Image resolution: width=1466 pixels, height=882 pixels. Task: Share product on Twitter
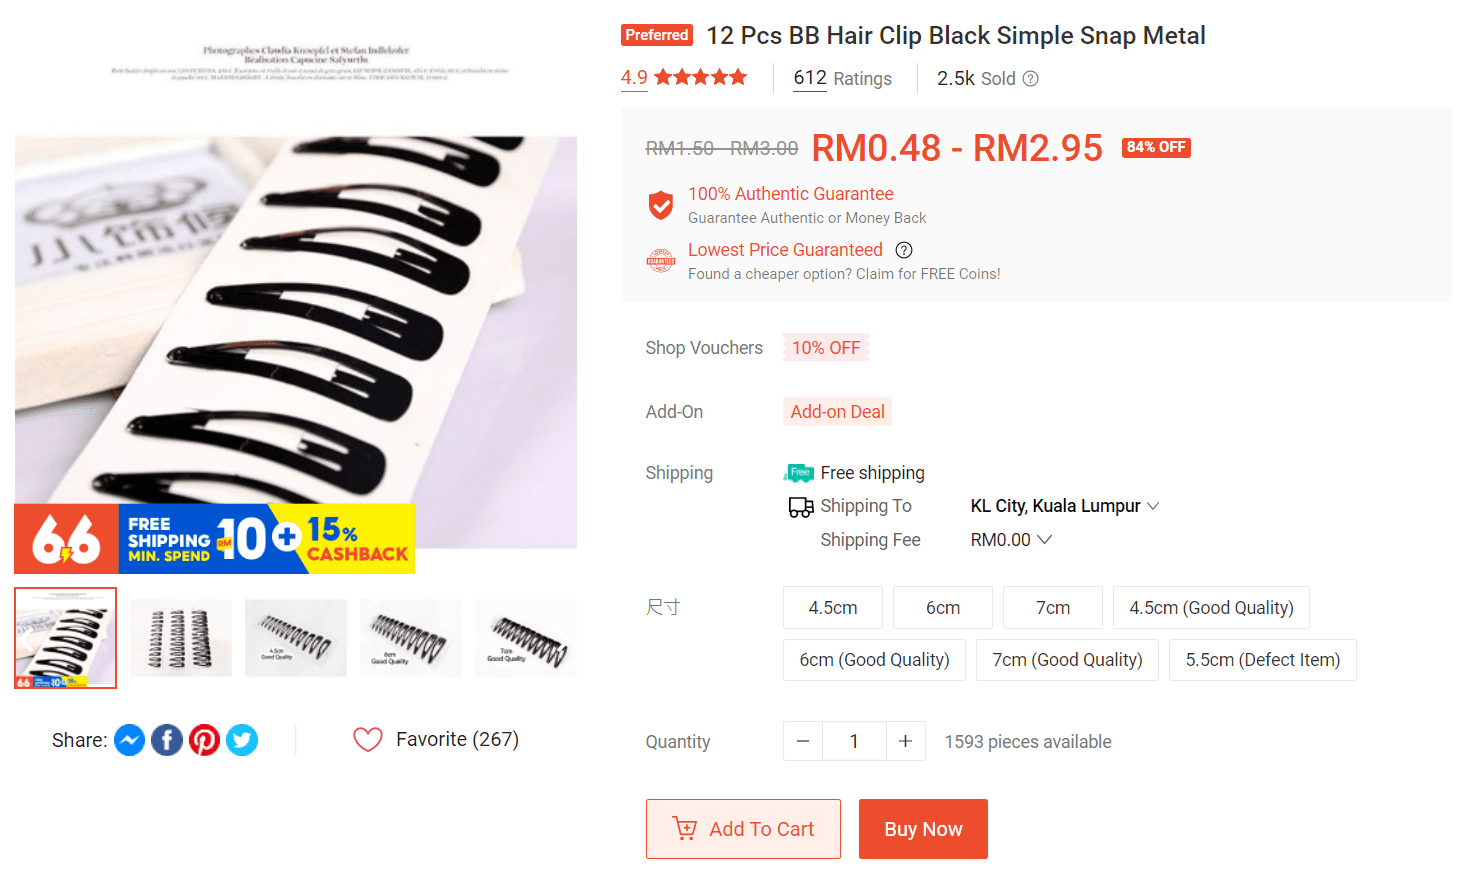click(242, 740)
